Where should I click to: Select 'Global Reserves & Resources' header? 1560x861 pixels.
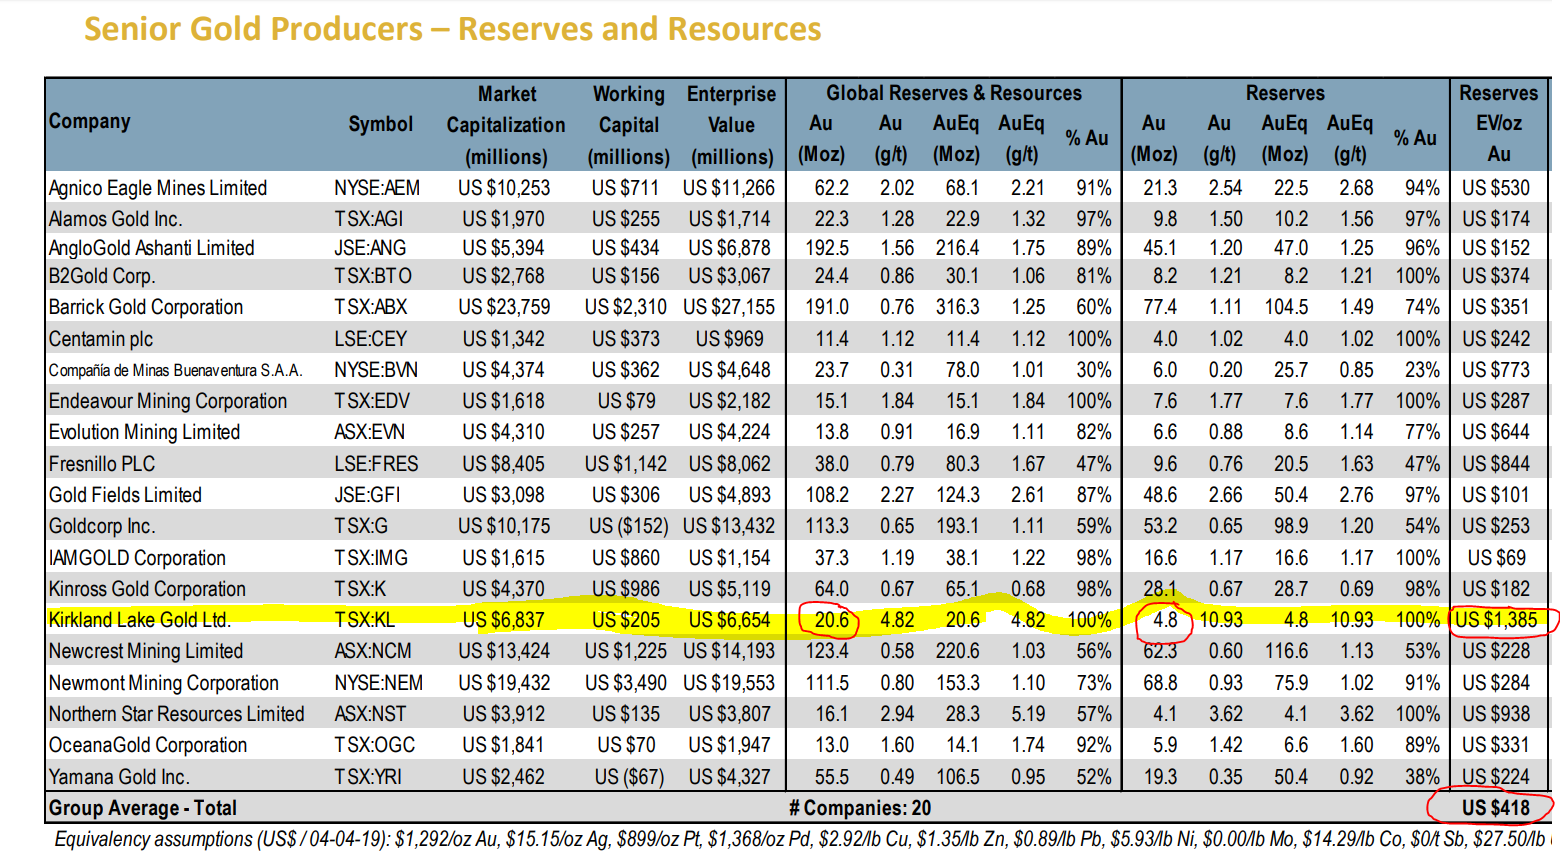pos(953,93)
